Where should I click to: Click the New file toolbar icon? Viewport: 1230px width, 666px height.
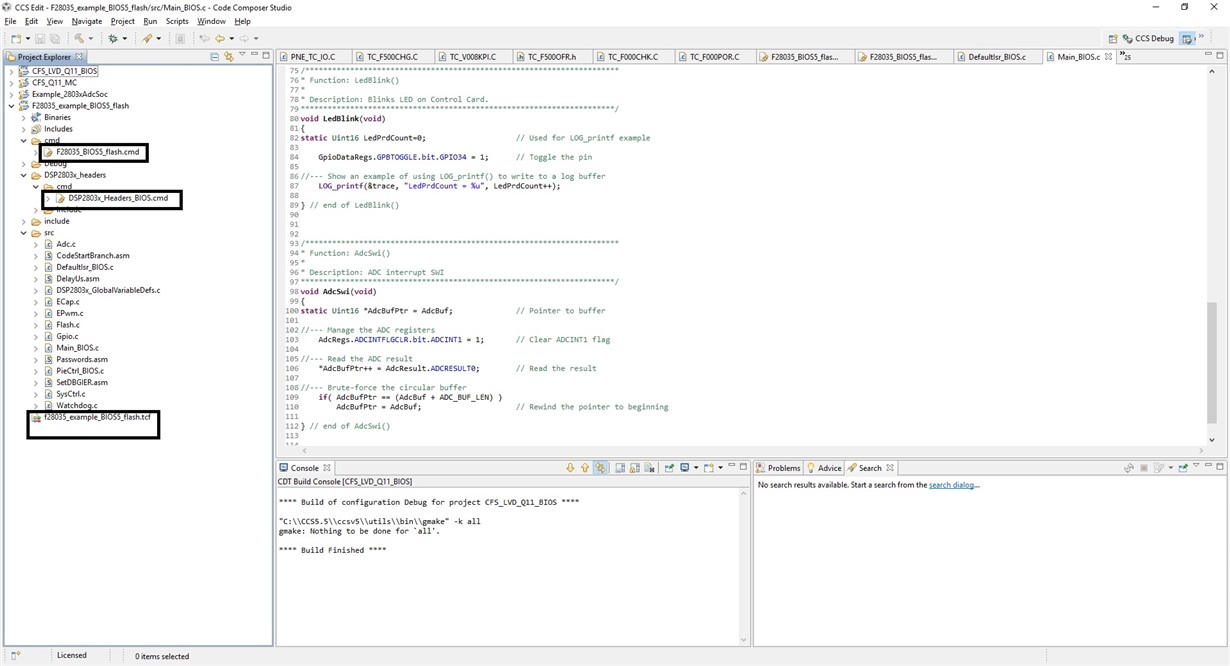click(x=16, y=39)
